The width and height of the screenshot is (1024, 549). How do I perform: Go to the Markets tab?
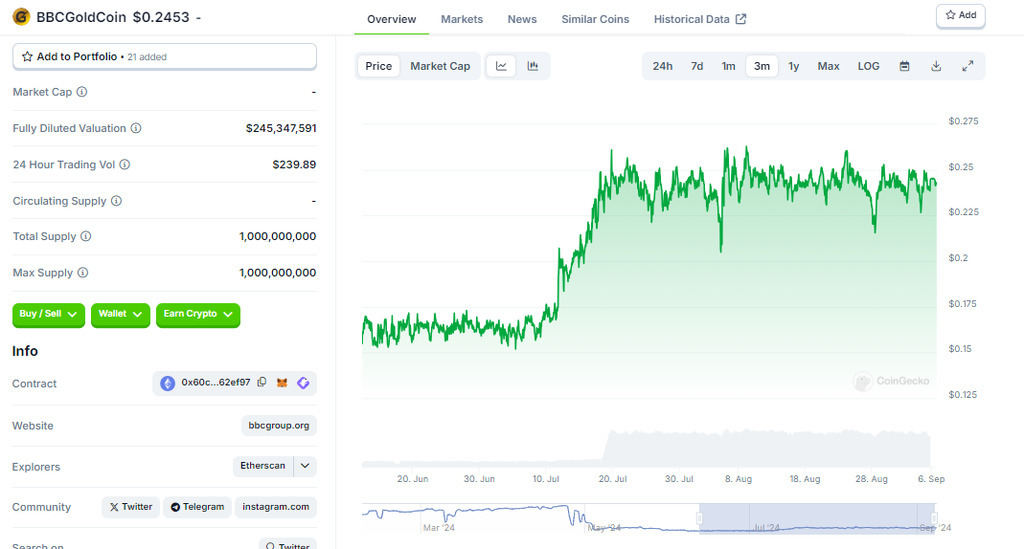click(x=461, y=19)
